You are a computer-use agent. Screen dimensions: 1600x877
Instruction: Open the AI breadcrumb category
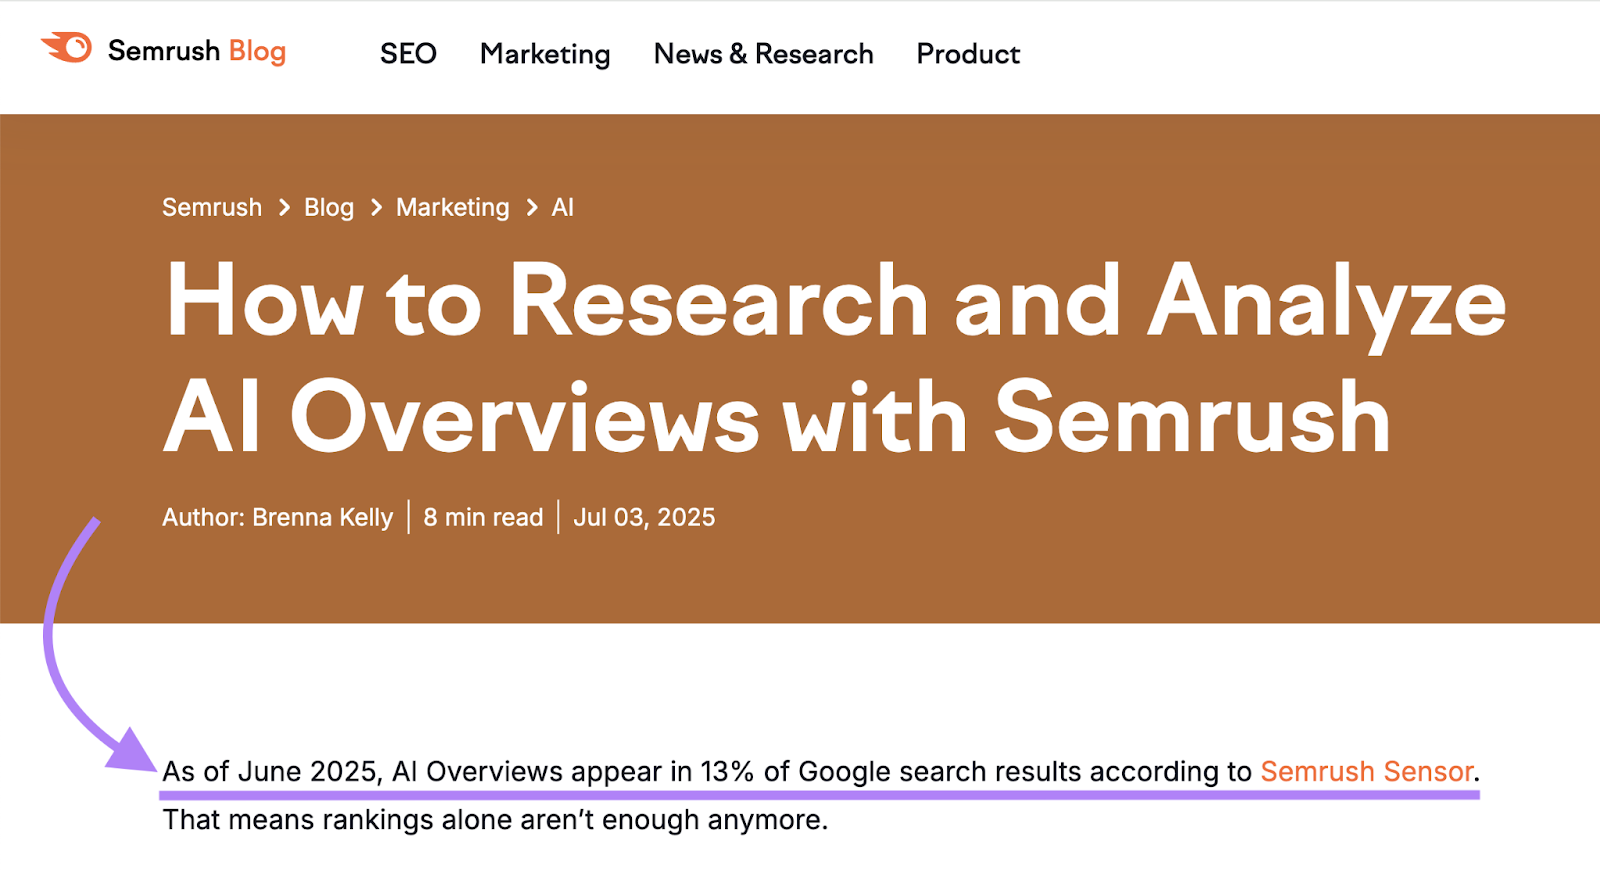point(563,207)
